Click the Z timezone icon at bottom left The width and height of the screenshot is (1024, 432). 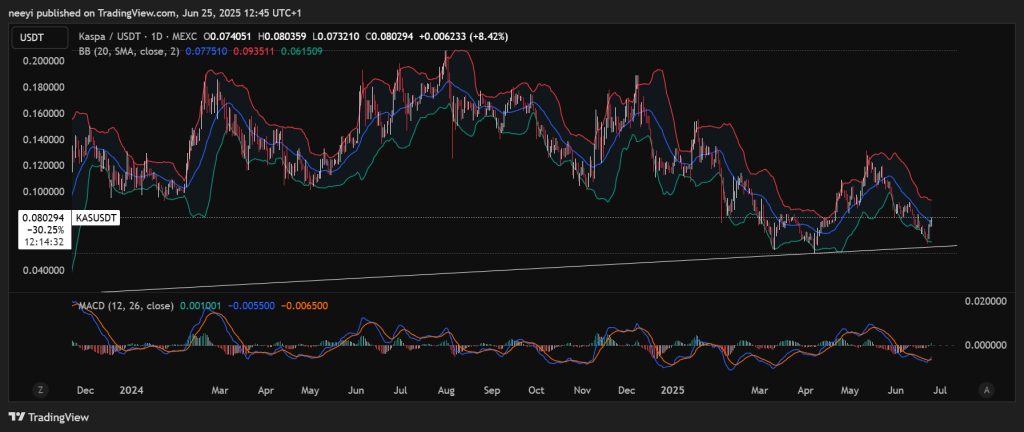tap(43, 388)
